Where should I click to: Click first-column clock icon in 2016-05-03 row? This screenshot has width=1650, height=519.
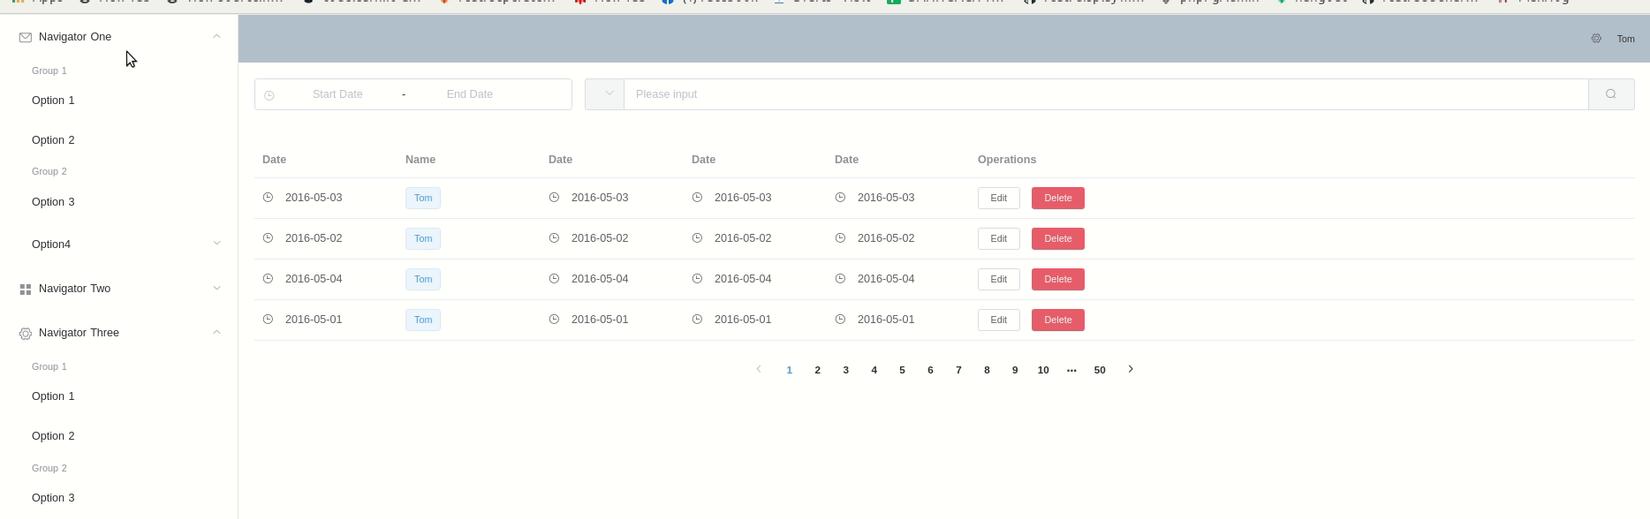[x=268, y=198]
